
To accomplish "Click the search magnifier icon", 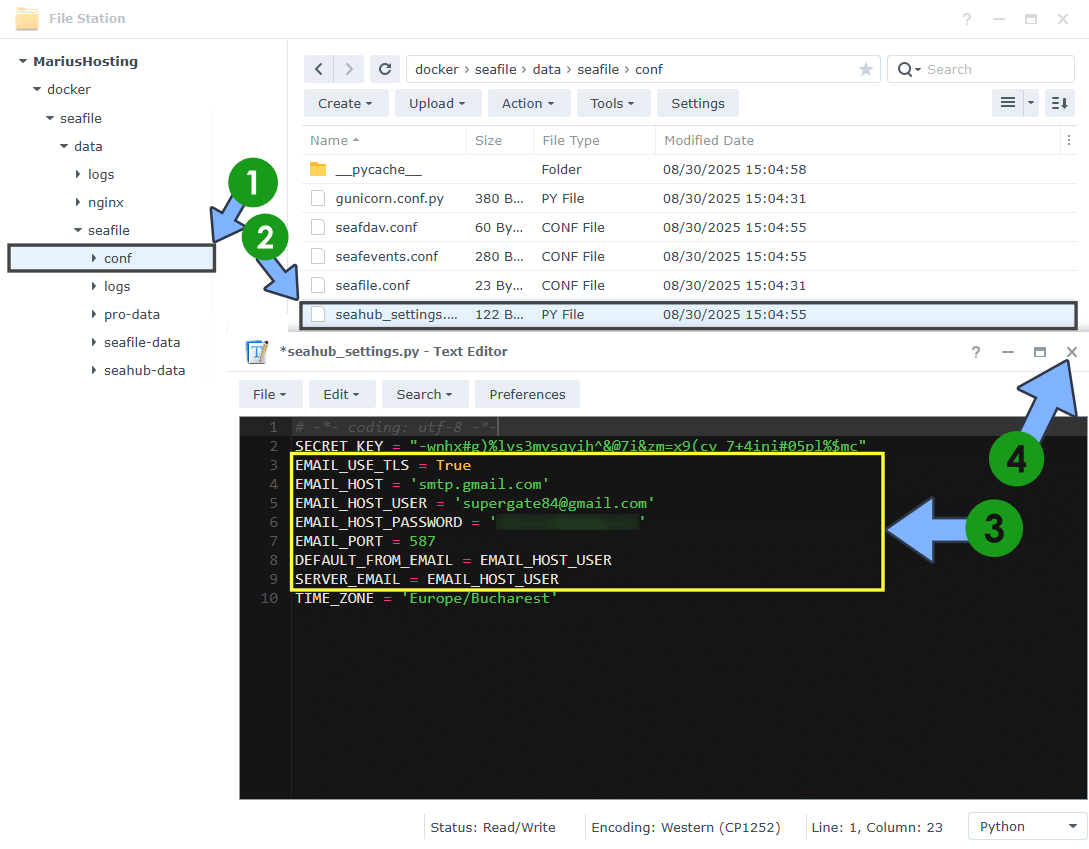I will [x=905, y=69].
